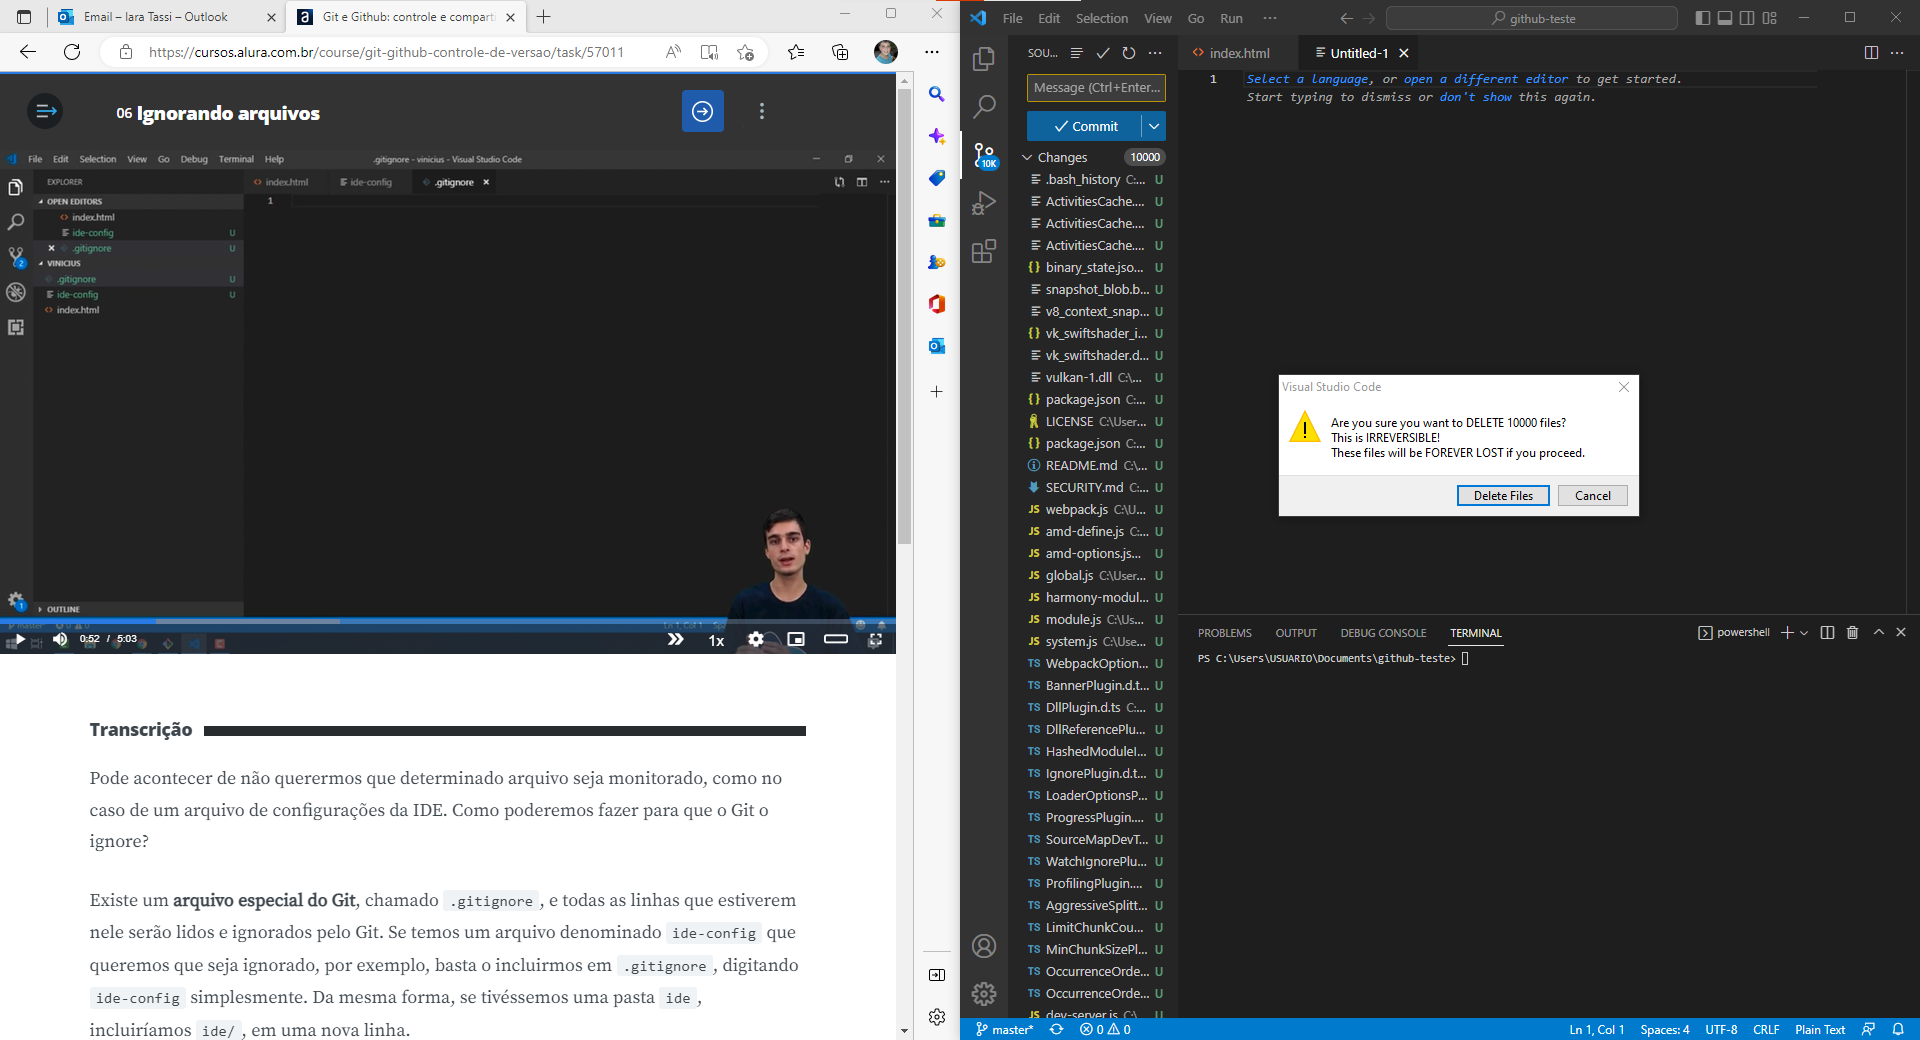This screenshot has width=1920, height=1040.
Task: Open notifications bell in VS Code status bar
Action: [x=1898, y=1029]
